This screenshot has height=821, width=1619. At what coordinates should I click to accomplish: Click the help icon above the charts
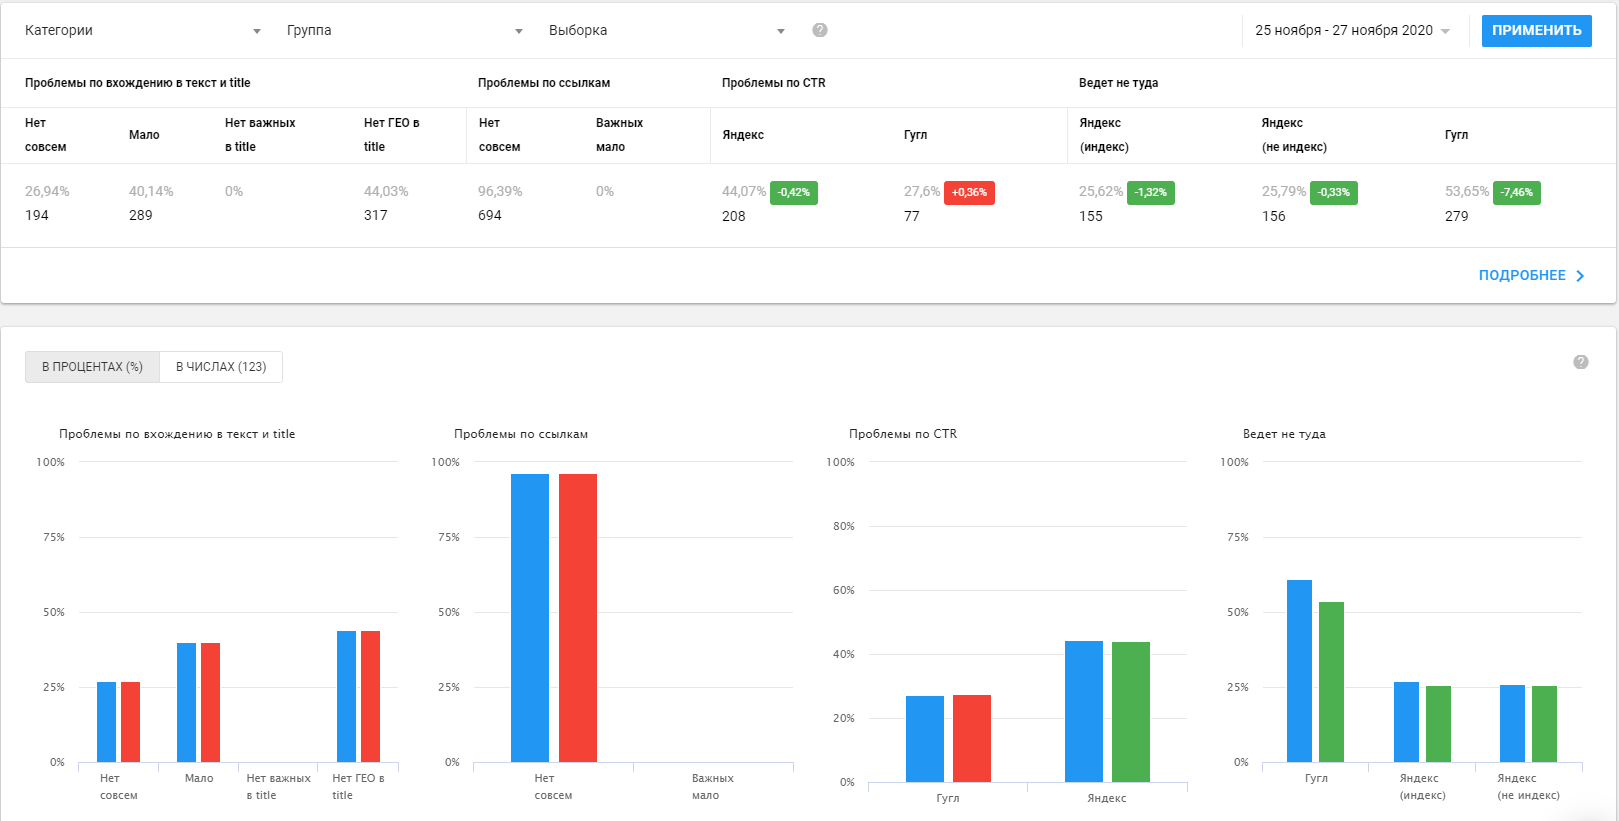tap(1581, 362)
